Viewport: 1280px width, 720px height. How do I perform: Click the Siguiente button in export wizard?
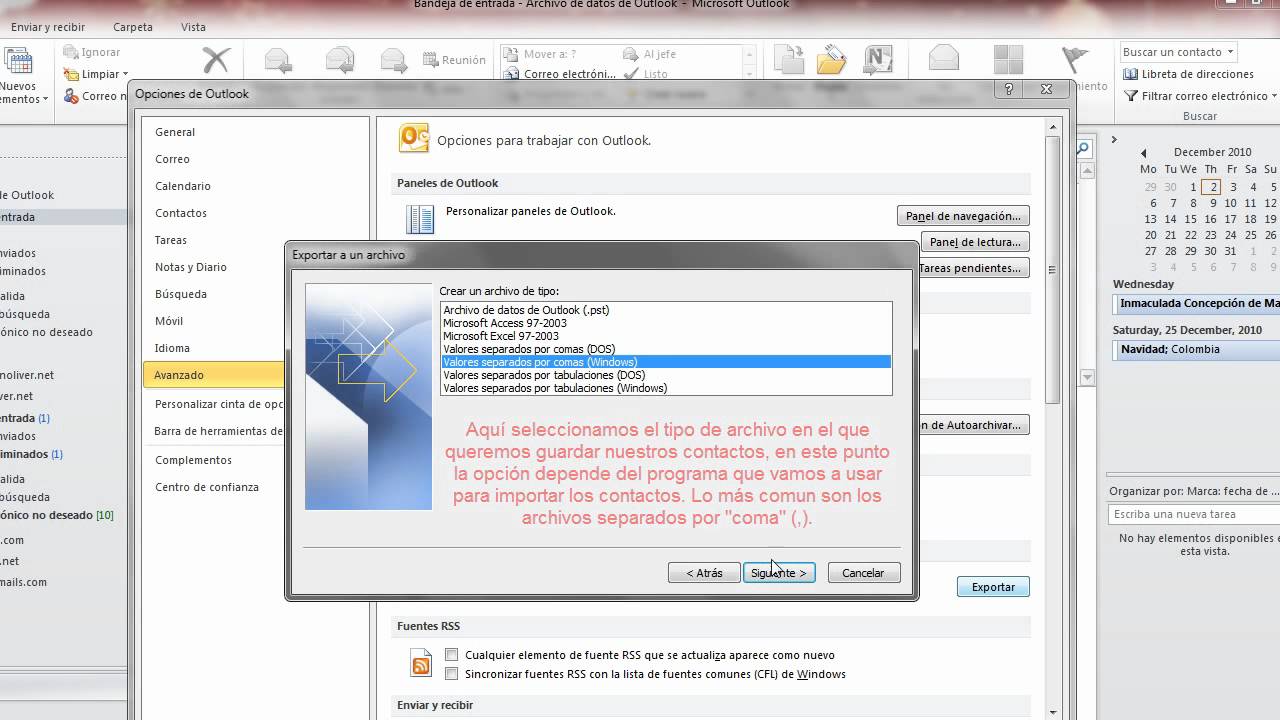(x=779, y=573)
